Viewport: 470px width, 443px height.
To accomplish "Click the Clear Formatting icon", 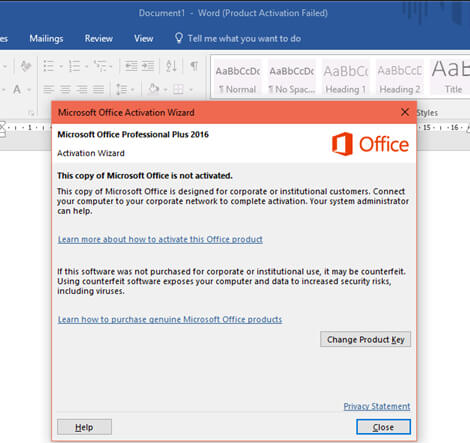I will [26, 66].
